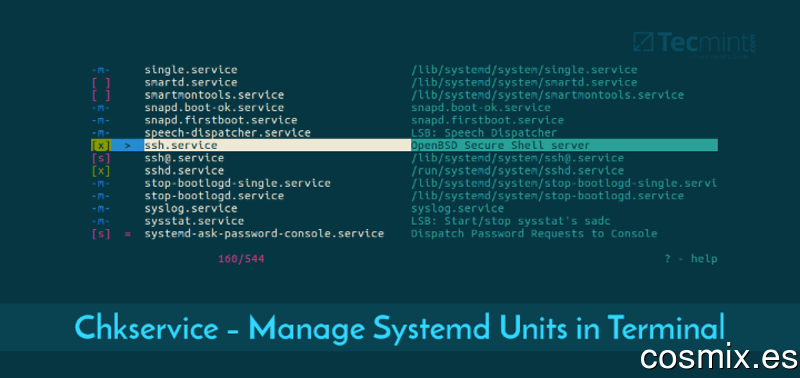
Task: Toggle the [s] state of systemd-ask-password-console.service
Action: [101, 234]
